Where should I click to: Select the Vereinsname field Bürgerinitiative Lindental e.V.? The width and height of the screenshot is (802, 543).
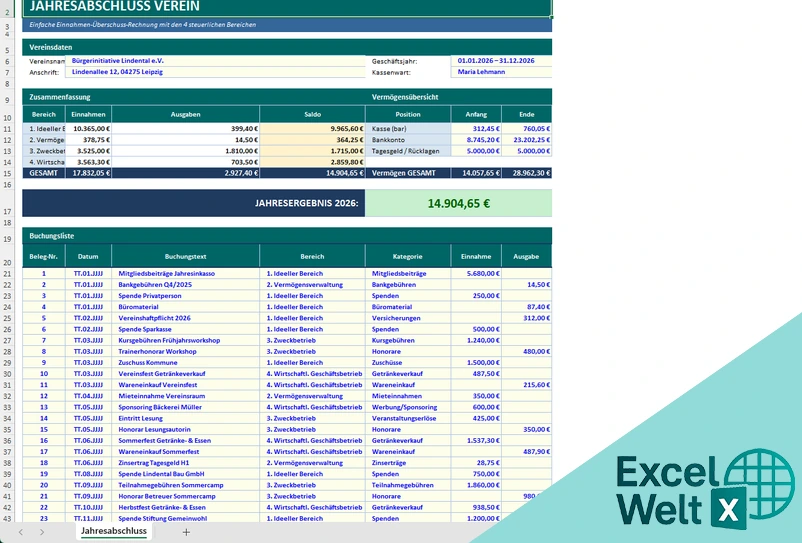(x=215, y=61)
